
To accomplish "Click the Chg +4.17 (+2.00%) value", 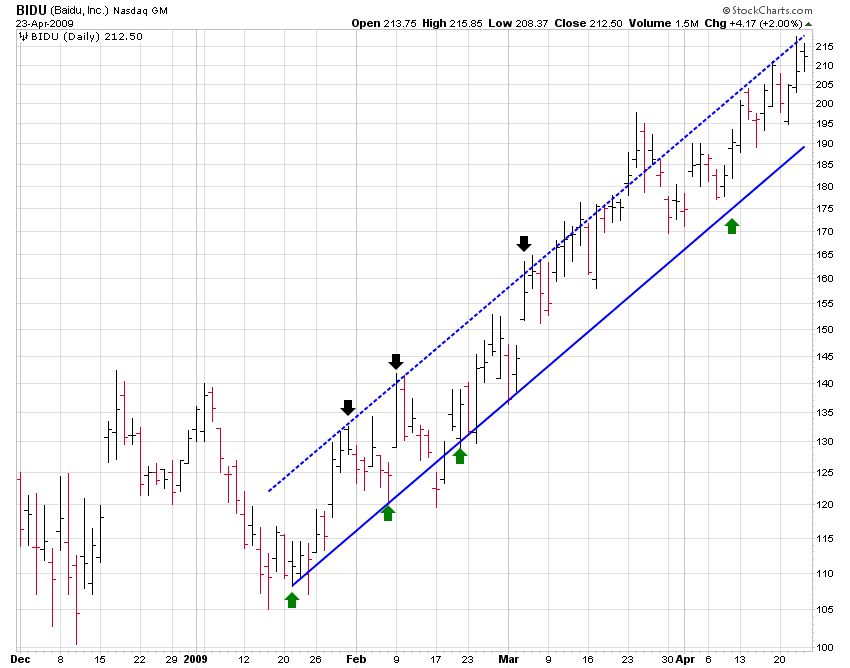I will 753,23.
